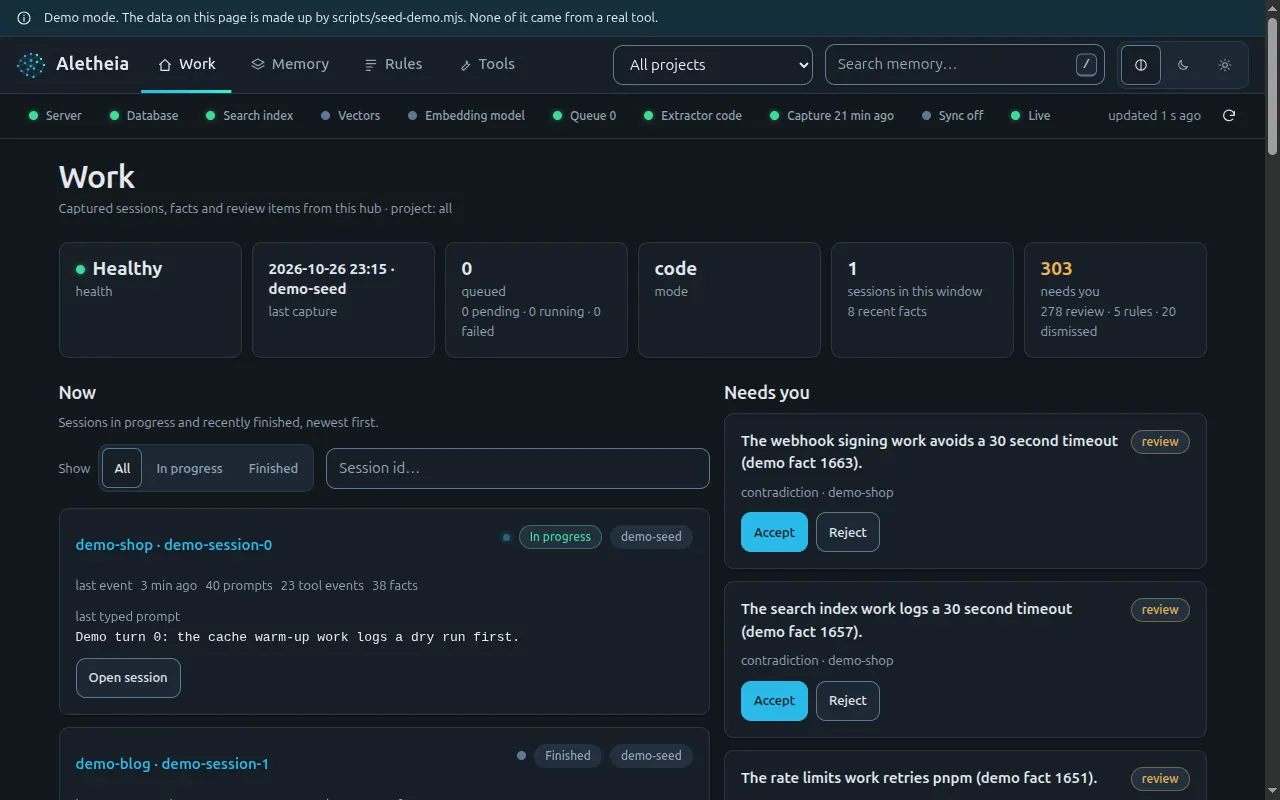The height and width of the screenshot is (800, 1280).
Task: Reject the search index fact 1657
Action: pos(848,701)
